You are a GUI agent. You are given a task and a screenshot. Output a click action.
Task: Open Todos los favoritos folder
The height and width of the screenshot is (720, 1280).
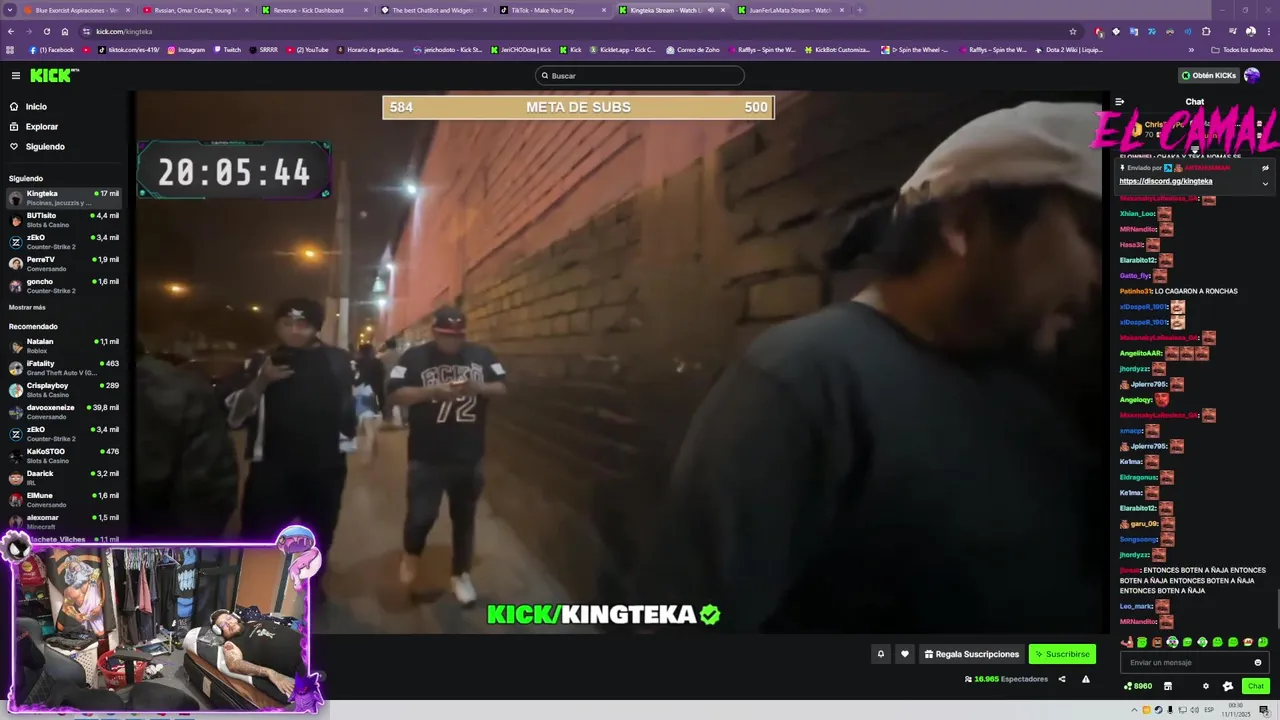(x=1242, y=50)
